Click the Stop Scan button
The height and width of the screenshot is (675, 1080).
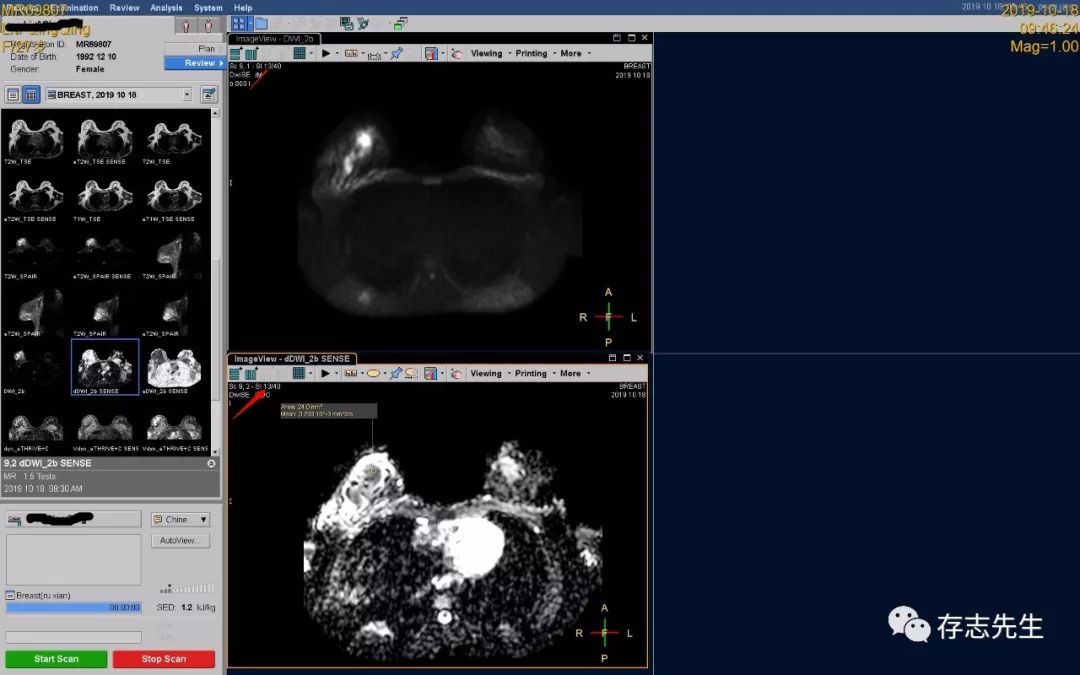(164, 659)
